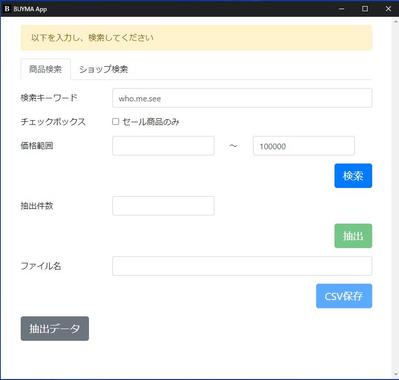Click the CSV保存 button
399x380 pixels.
pyautogui.click(x=344, y=296)
